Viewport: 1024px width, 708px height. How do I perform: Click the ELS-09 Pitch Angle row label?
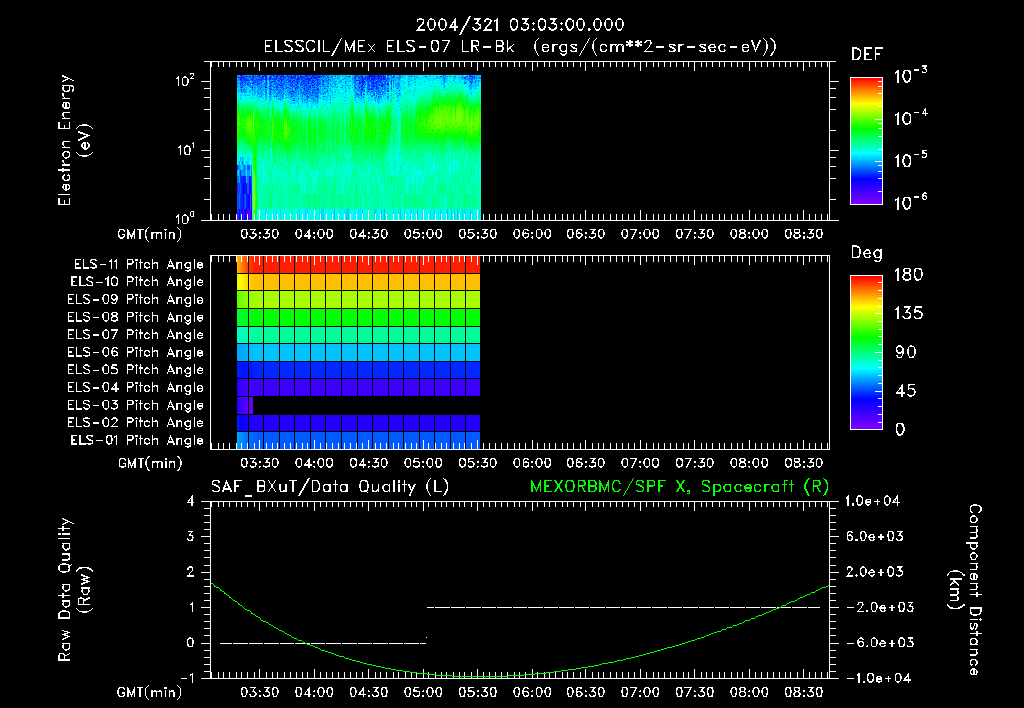pyautogui.click(x=135, y=300)
